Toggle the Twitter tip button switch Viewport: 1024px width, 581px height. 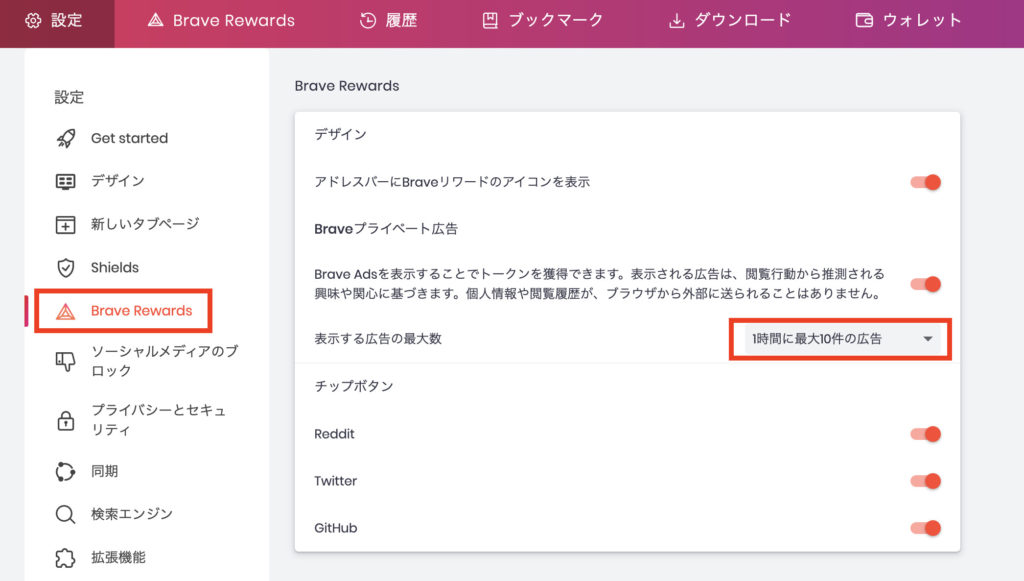[x=925, y=481]
